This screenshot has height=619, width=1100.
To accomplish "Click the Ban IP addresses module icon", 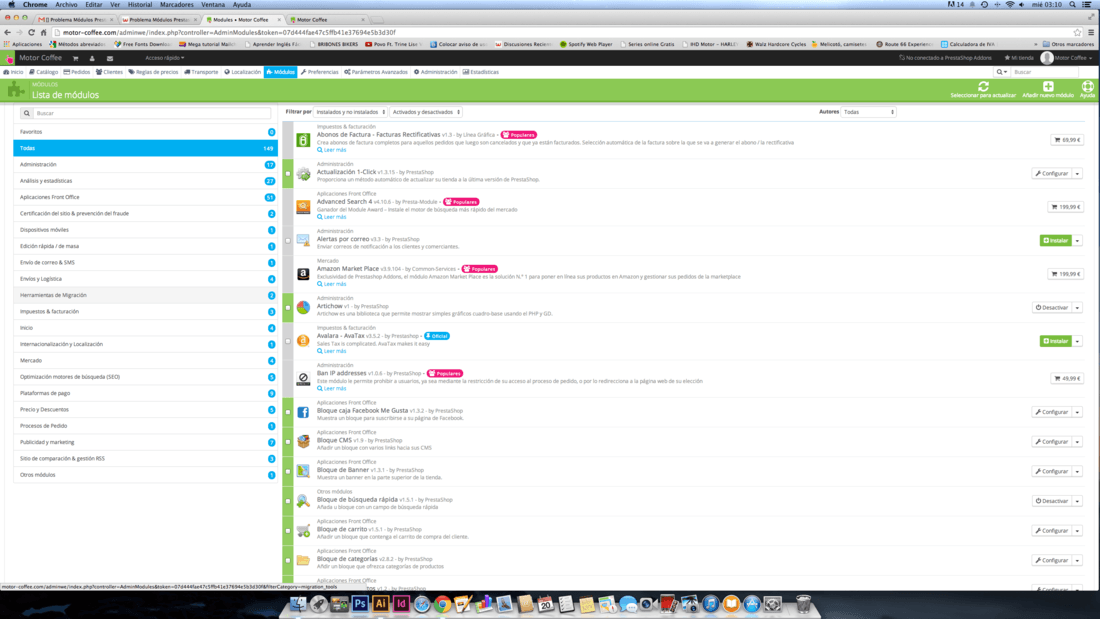I will [303, 378].
